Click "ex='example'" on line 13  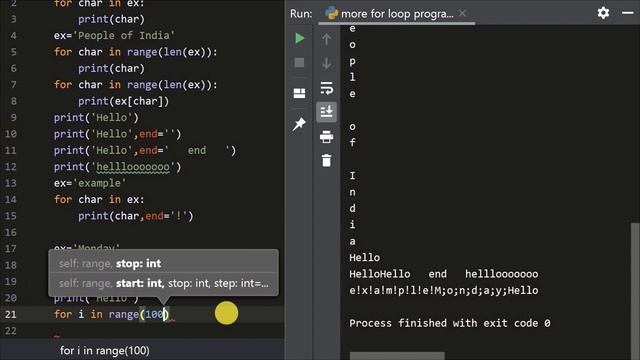[90, 183]
